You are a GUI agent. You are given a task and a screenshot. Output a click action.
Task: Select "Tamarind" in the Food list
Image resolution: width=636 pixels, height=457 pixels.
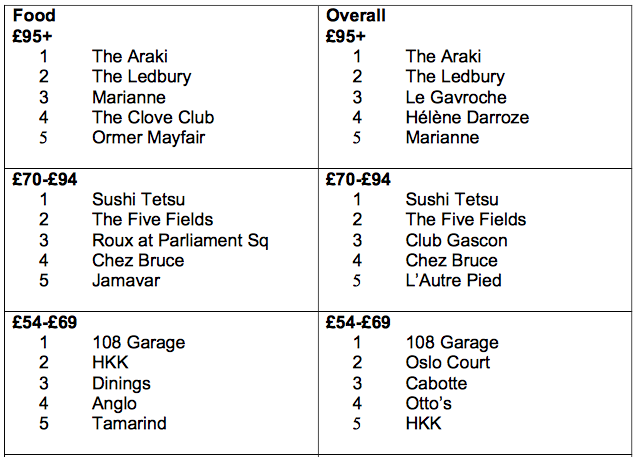pyautogui.click(x=129, y=423)
